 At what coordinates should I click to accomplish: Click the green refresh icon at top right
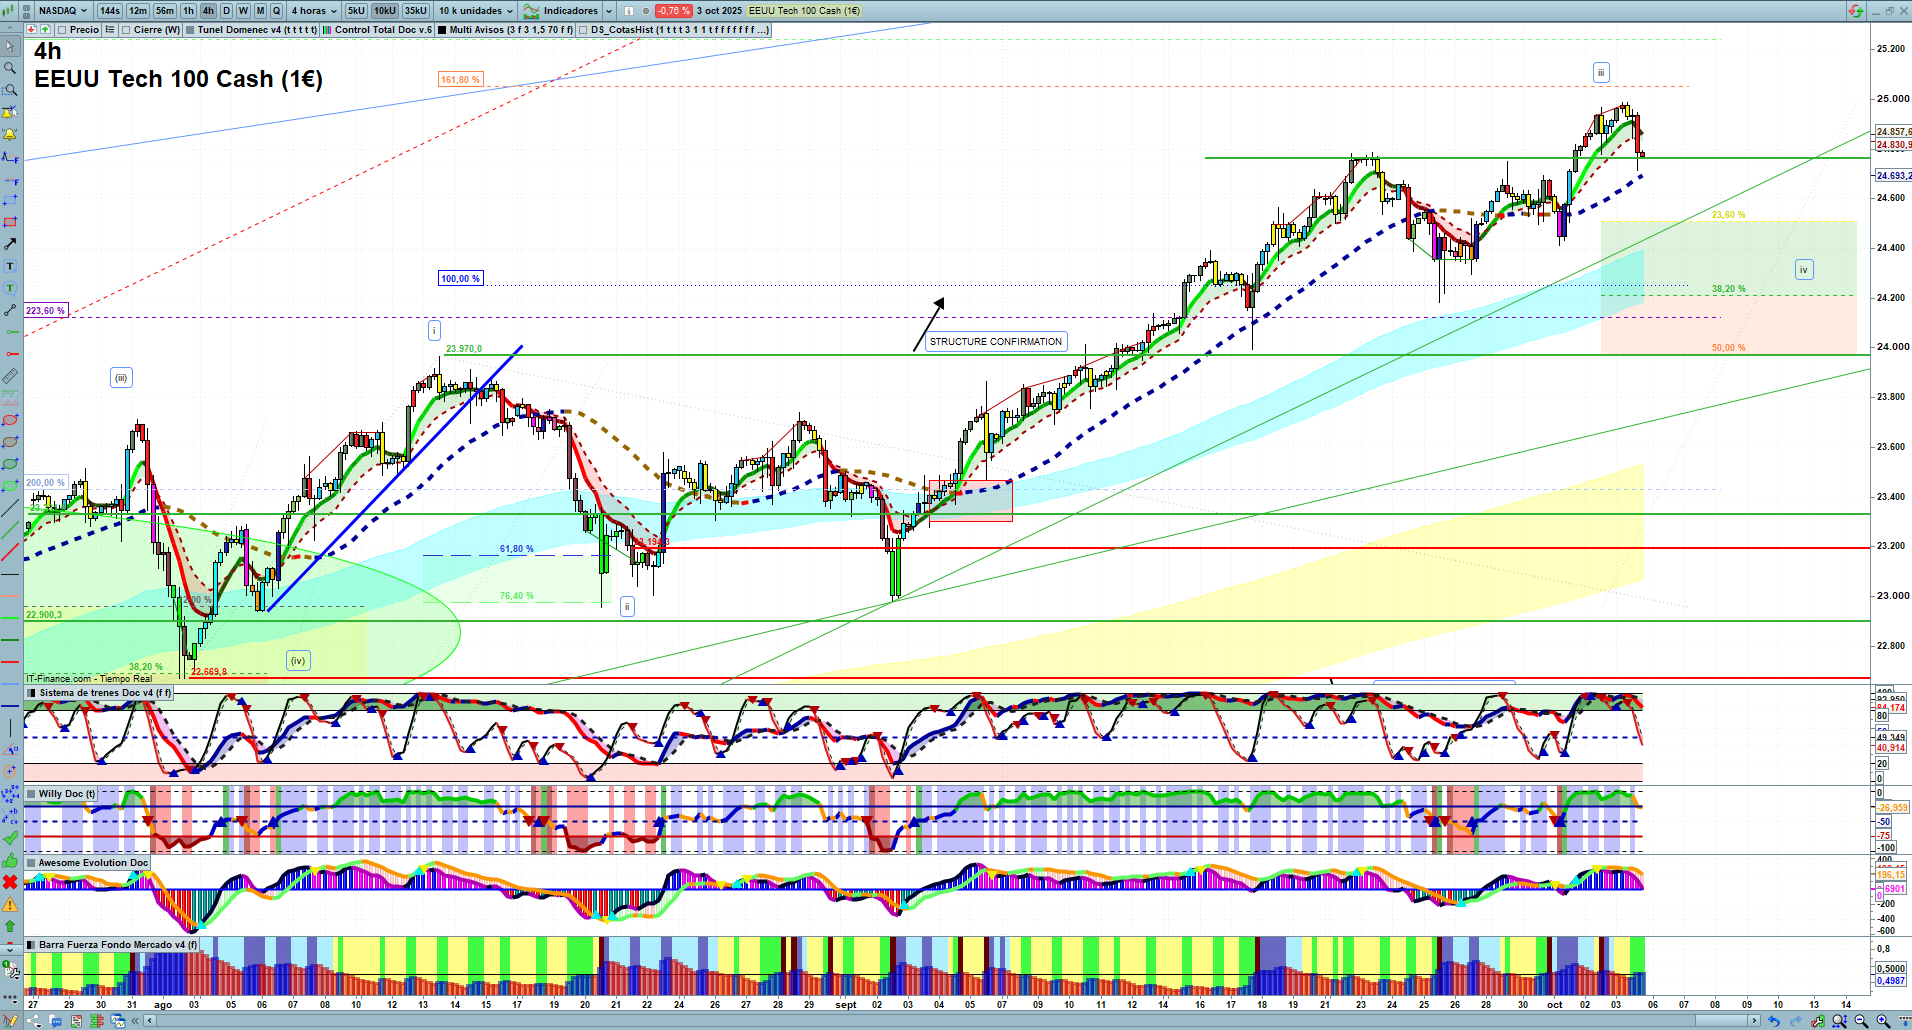pyautogui.click(x=1856, y=11)
